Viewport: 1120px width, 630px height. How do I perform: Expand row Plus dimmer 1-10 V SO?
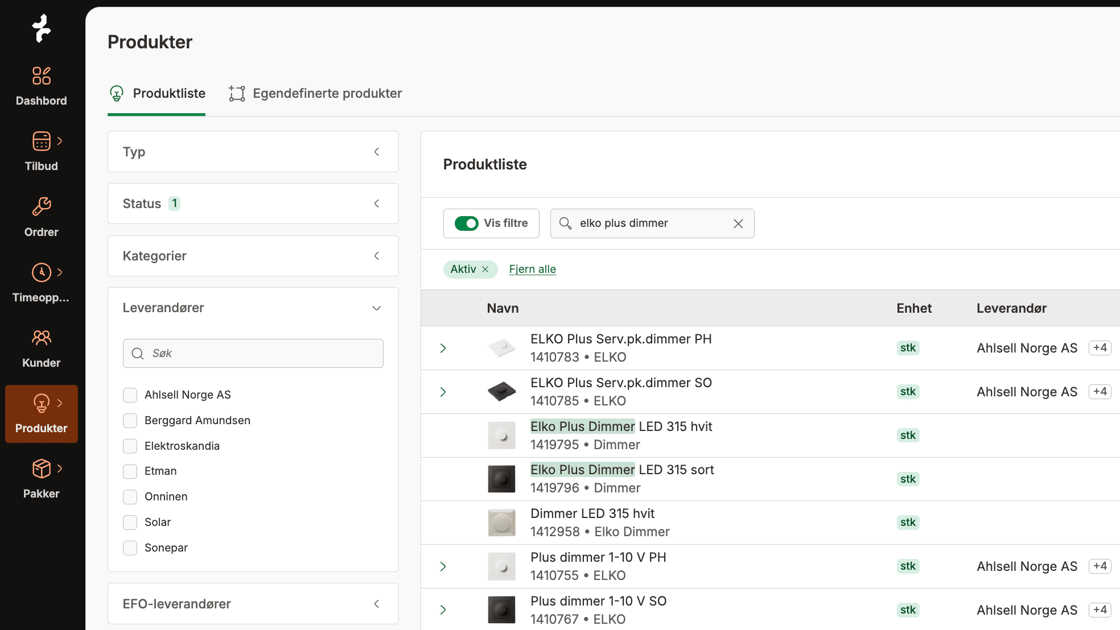(443, 610)
